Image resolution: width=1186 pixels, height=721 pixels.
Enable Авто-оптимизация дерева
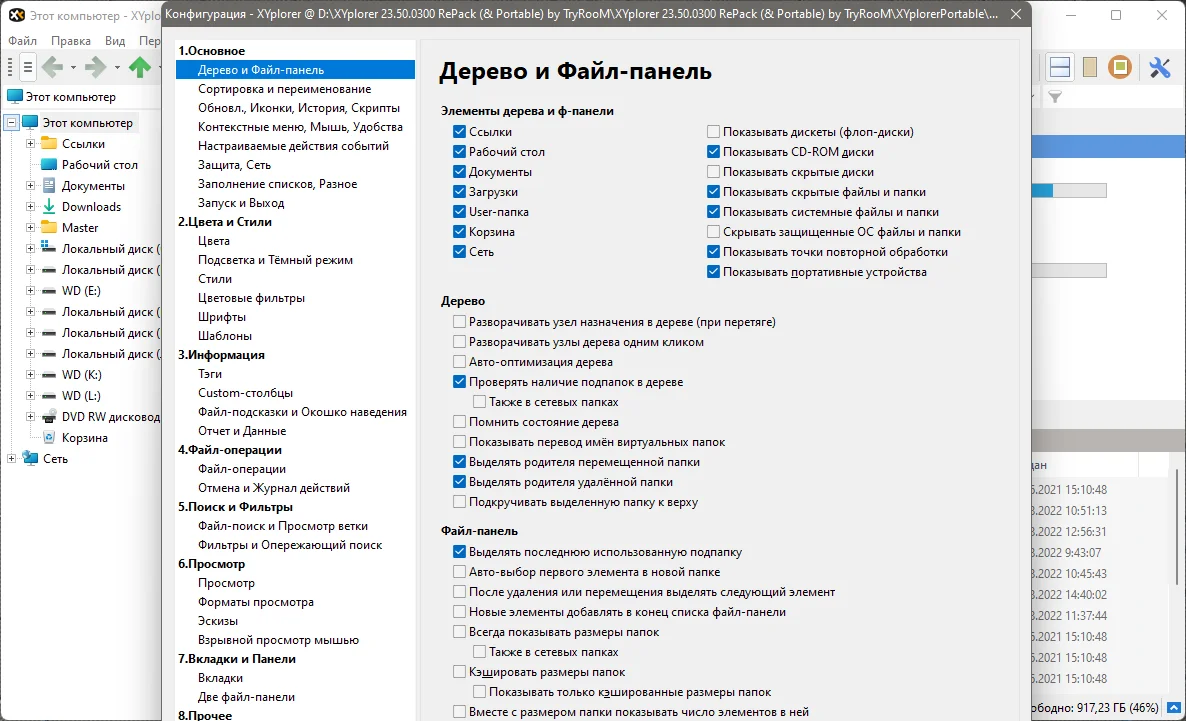click(459, 362)
